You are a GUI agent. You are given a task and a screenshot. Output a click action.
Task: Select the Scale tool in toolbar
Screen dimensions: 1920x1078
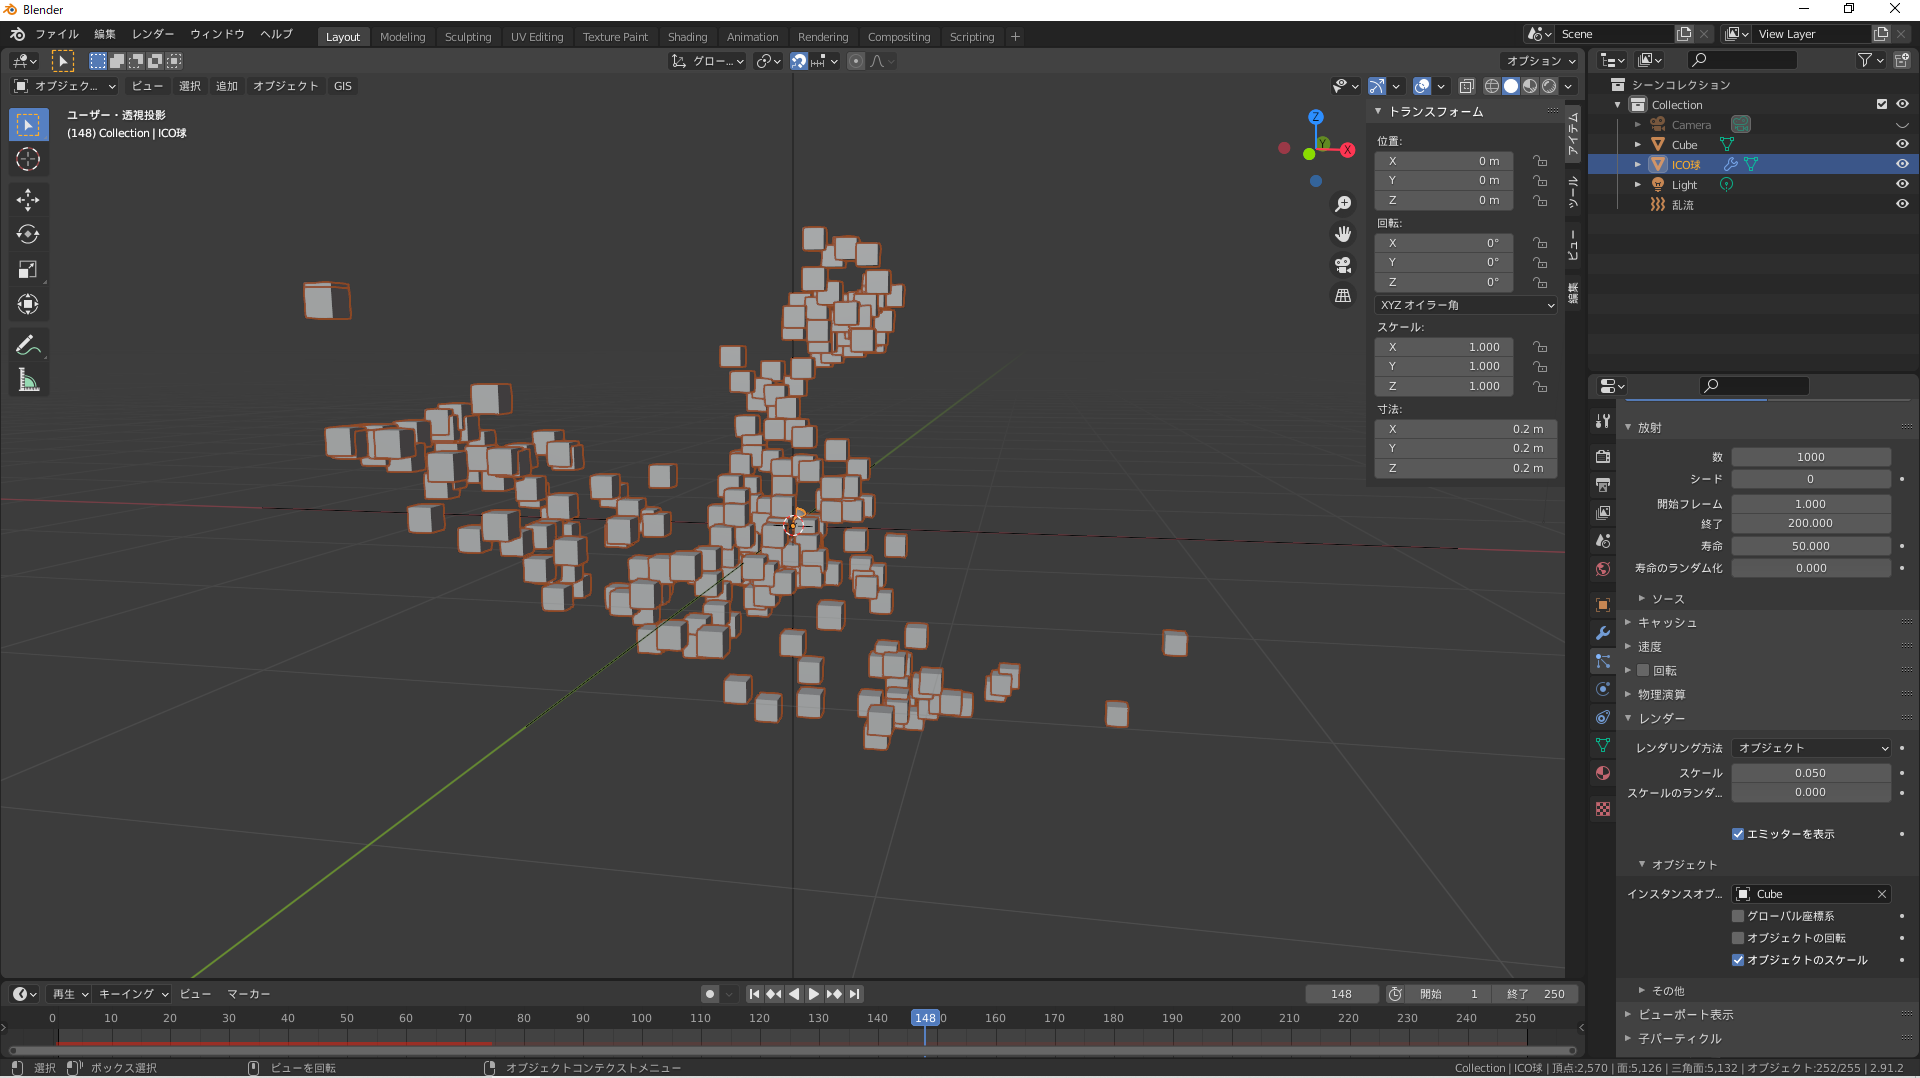[x=28, y=270]
